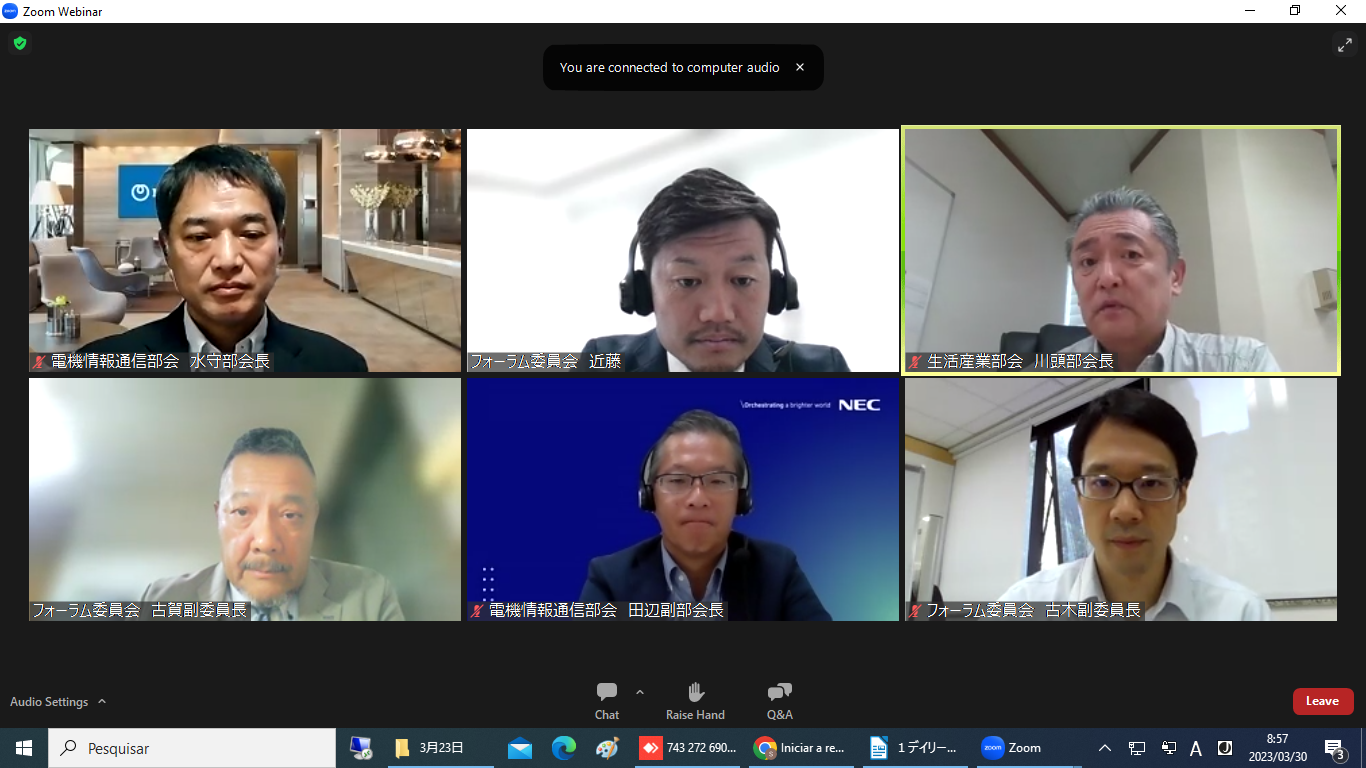Open the 3月23日 folder taskbar item

point(430,748)
